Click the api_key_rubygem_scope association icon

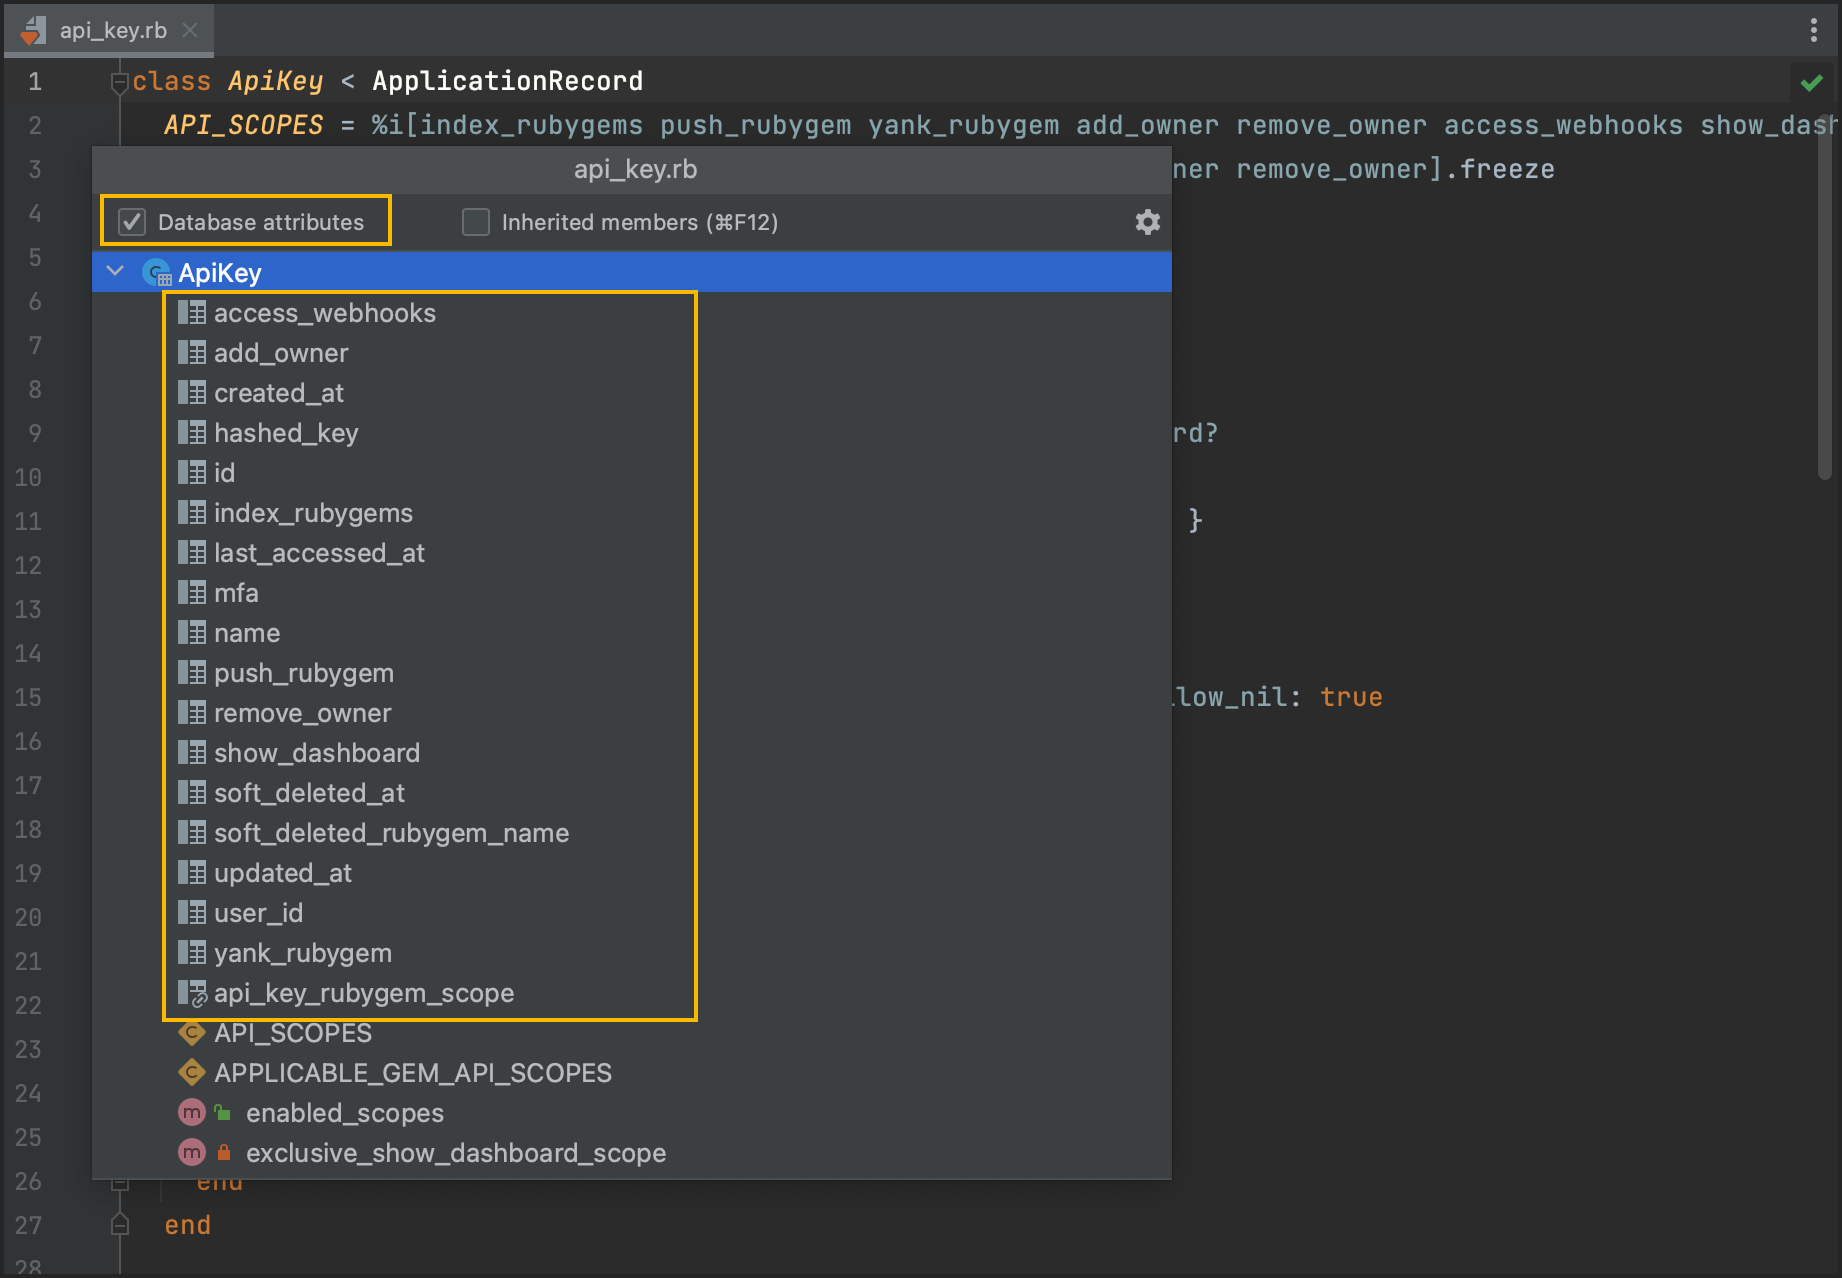click(x=192, y=993)
